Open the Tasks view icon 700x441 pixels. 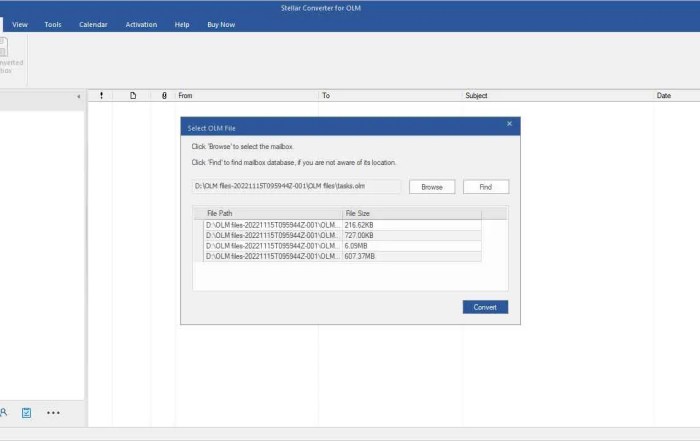26,413
